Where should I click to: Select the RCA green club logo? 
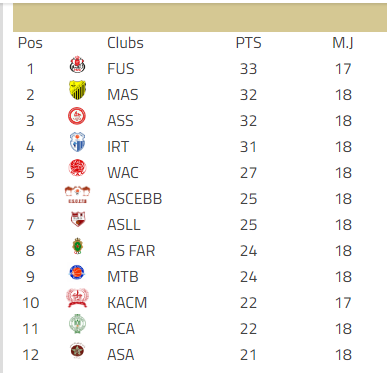click(77, 324)
